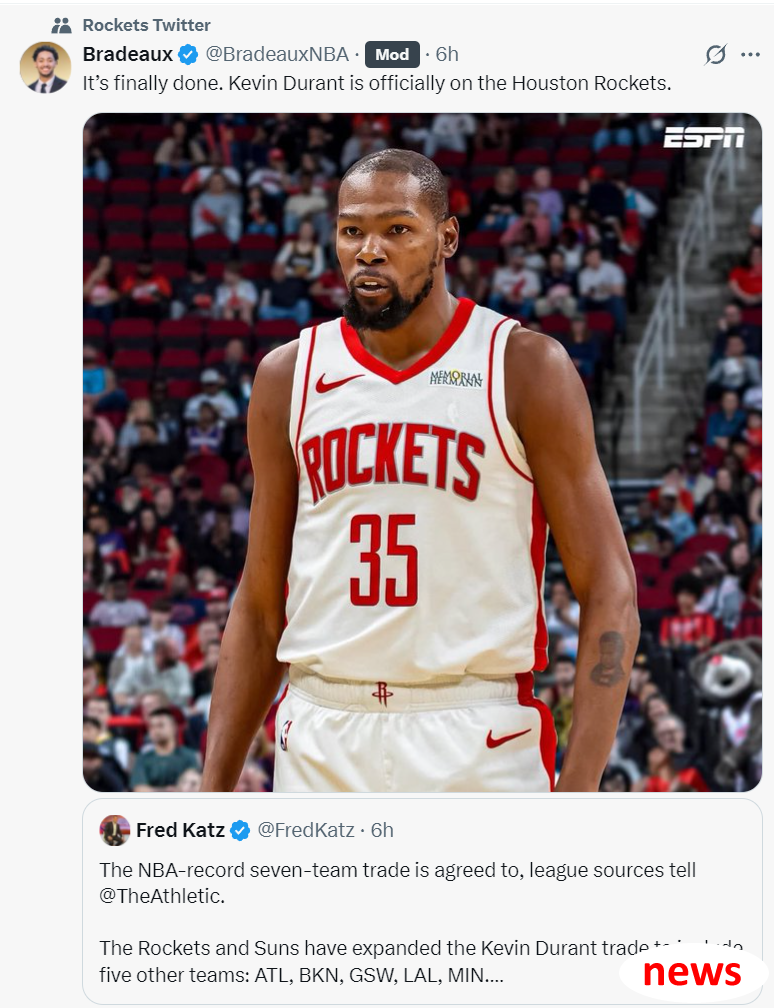
Task: Click Bradeaux's profile avatar
Action: click(x=45, y=68)
